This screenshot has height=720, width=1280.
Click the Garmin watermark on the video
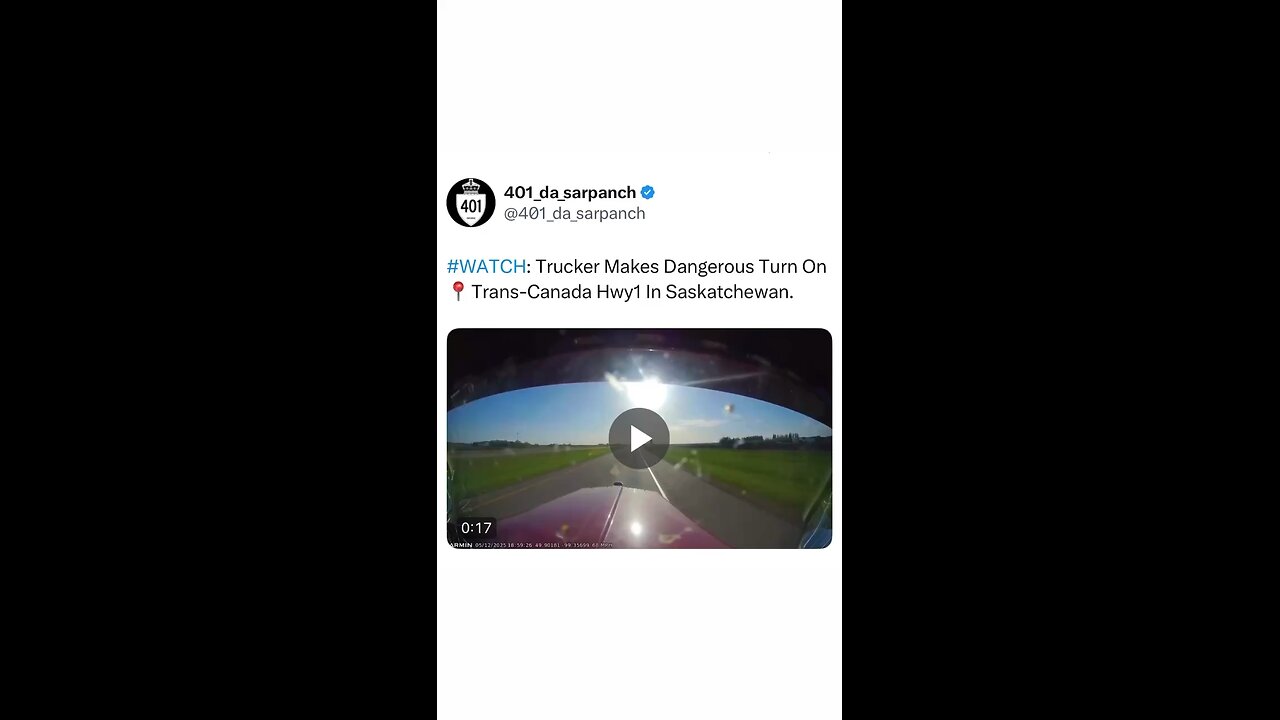coord(460,545)
